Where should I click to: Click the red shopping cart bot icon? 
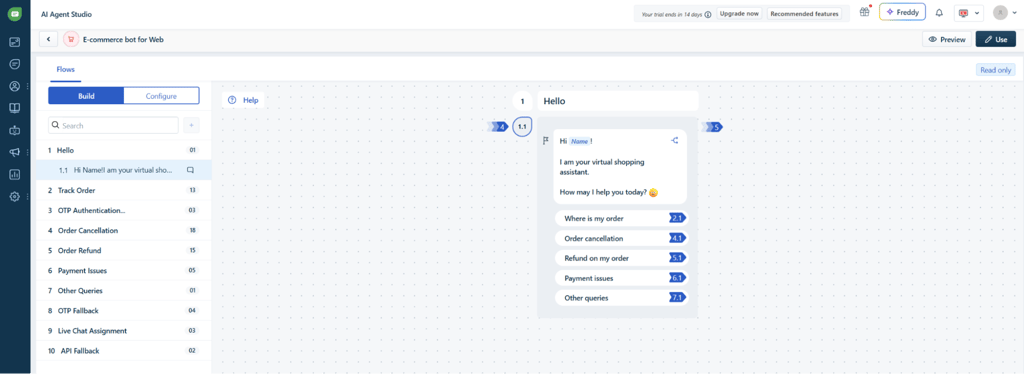(71, 39)
